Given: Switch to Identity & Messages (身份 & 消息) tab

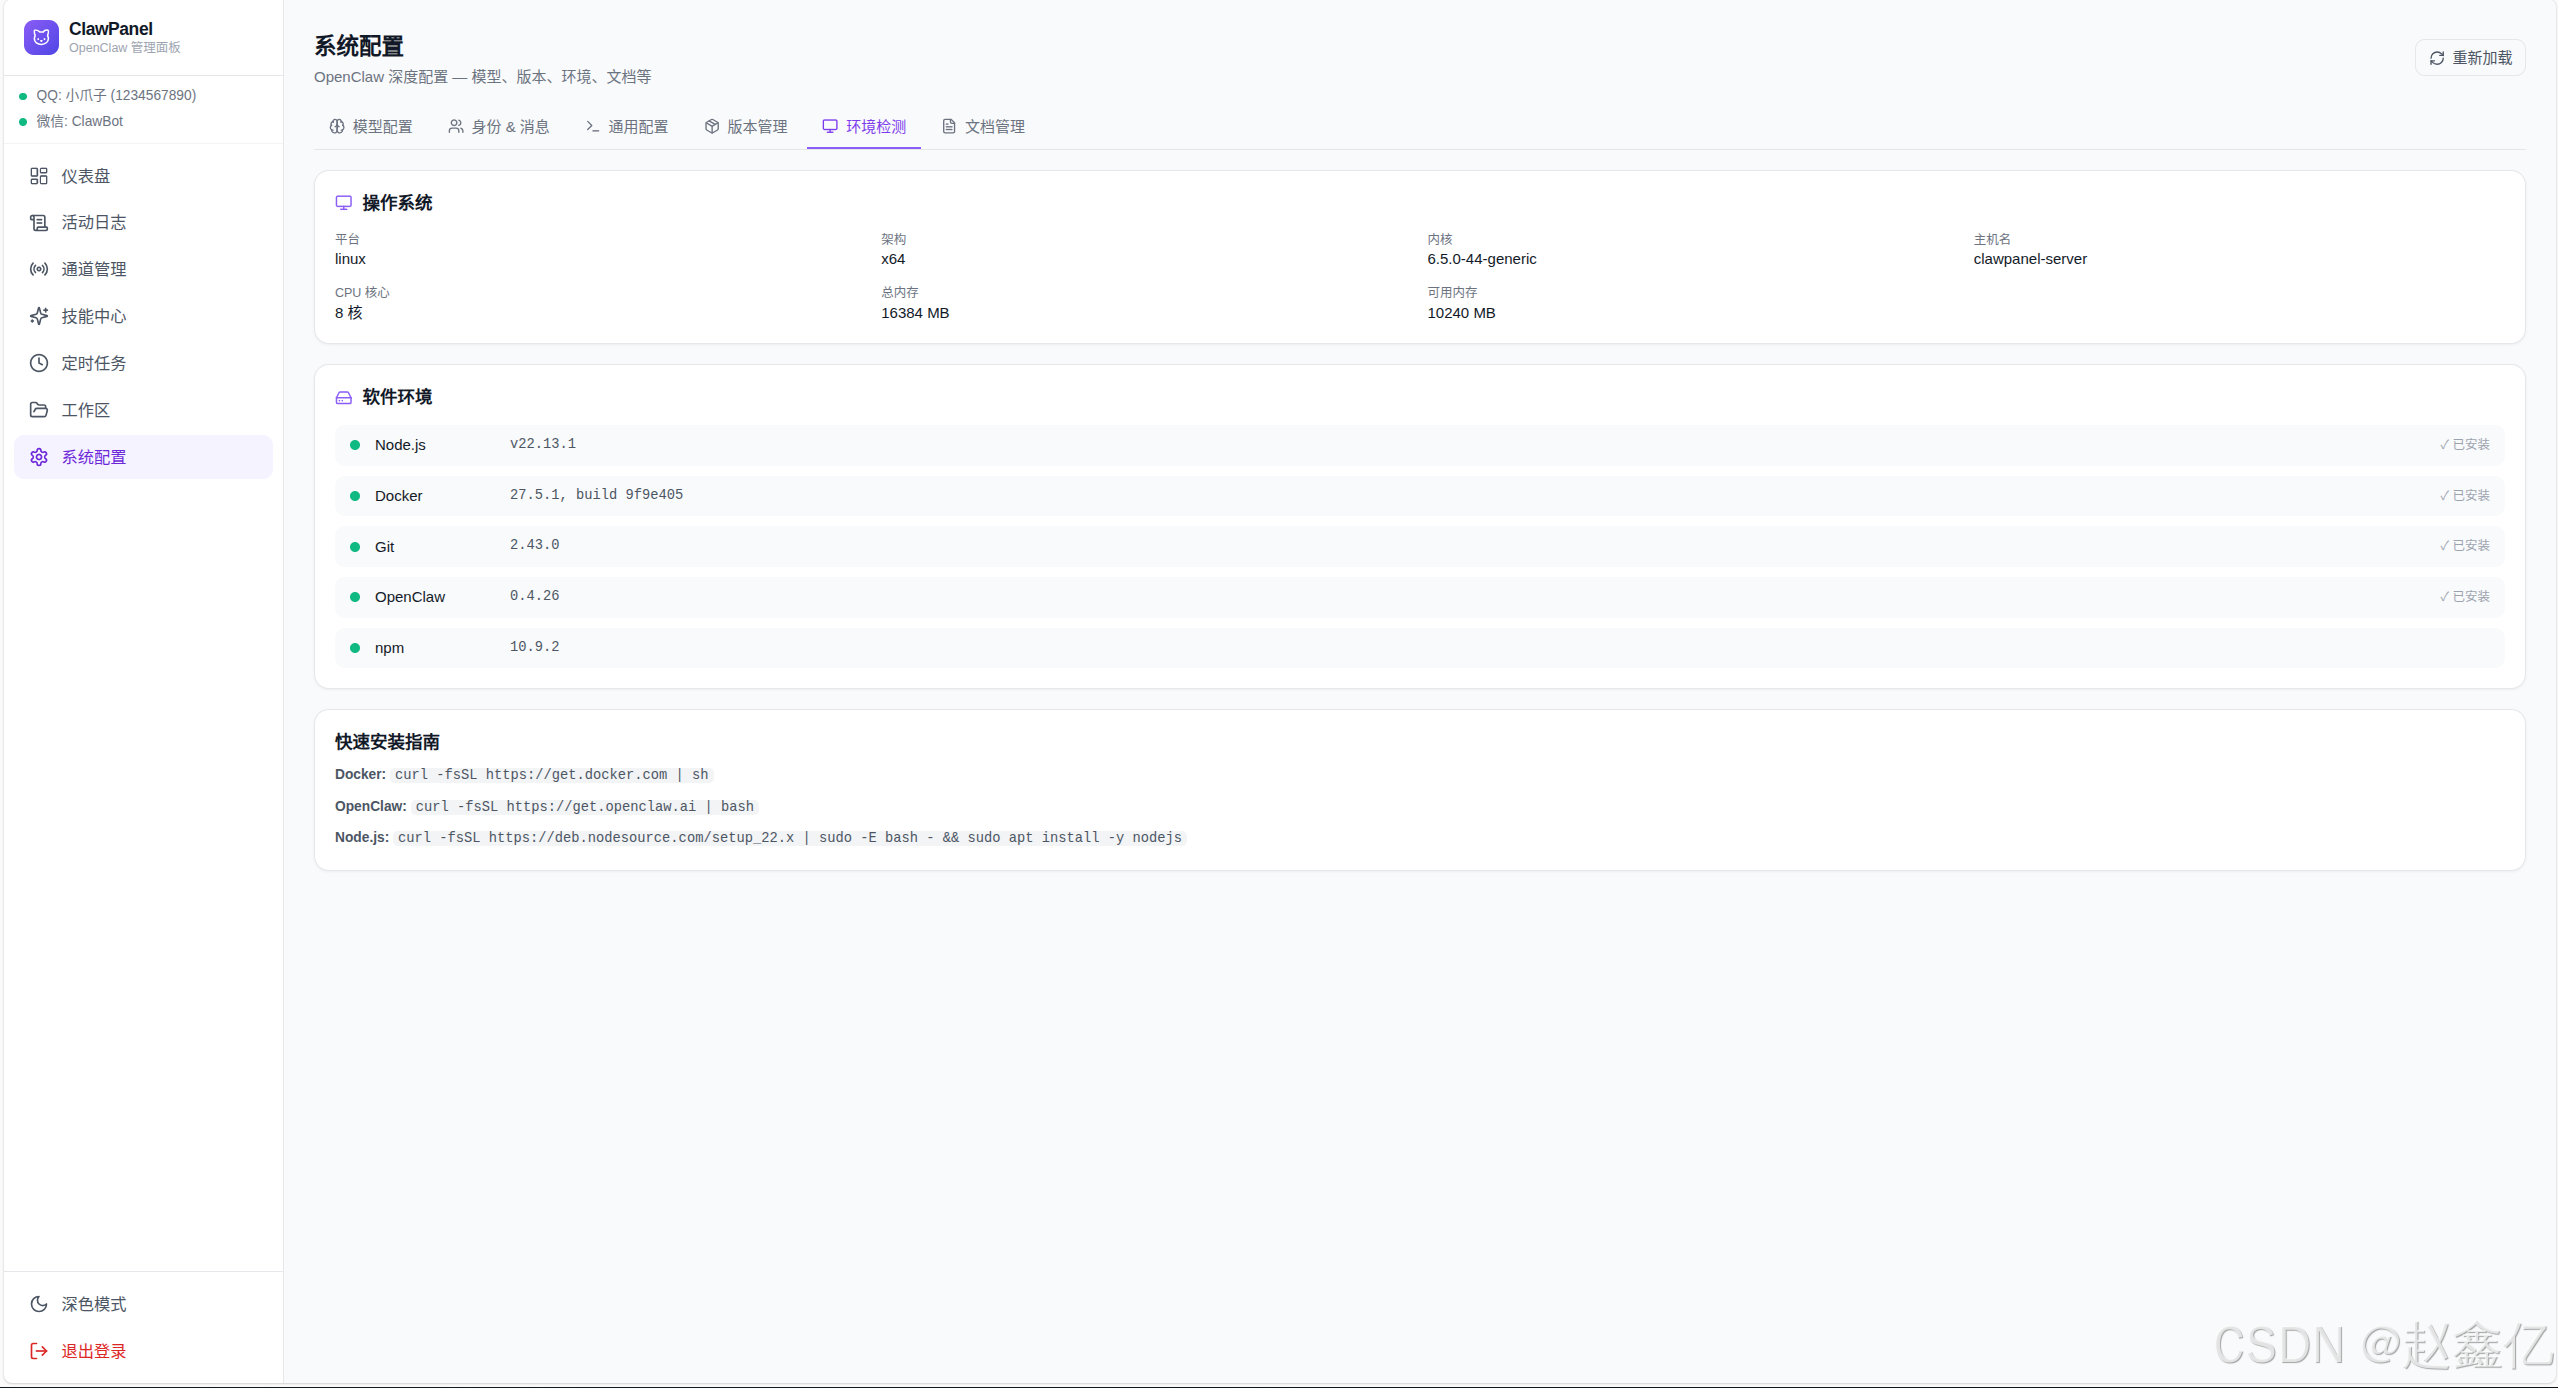Looking at the screenshot, I should [499, 127].
